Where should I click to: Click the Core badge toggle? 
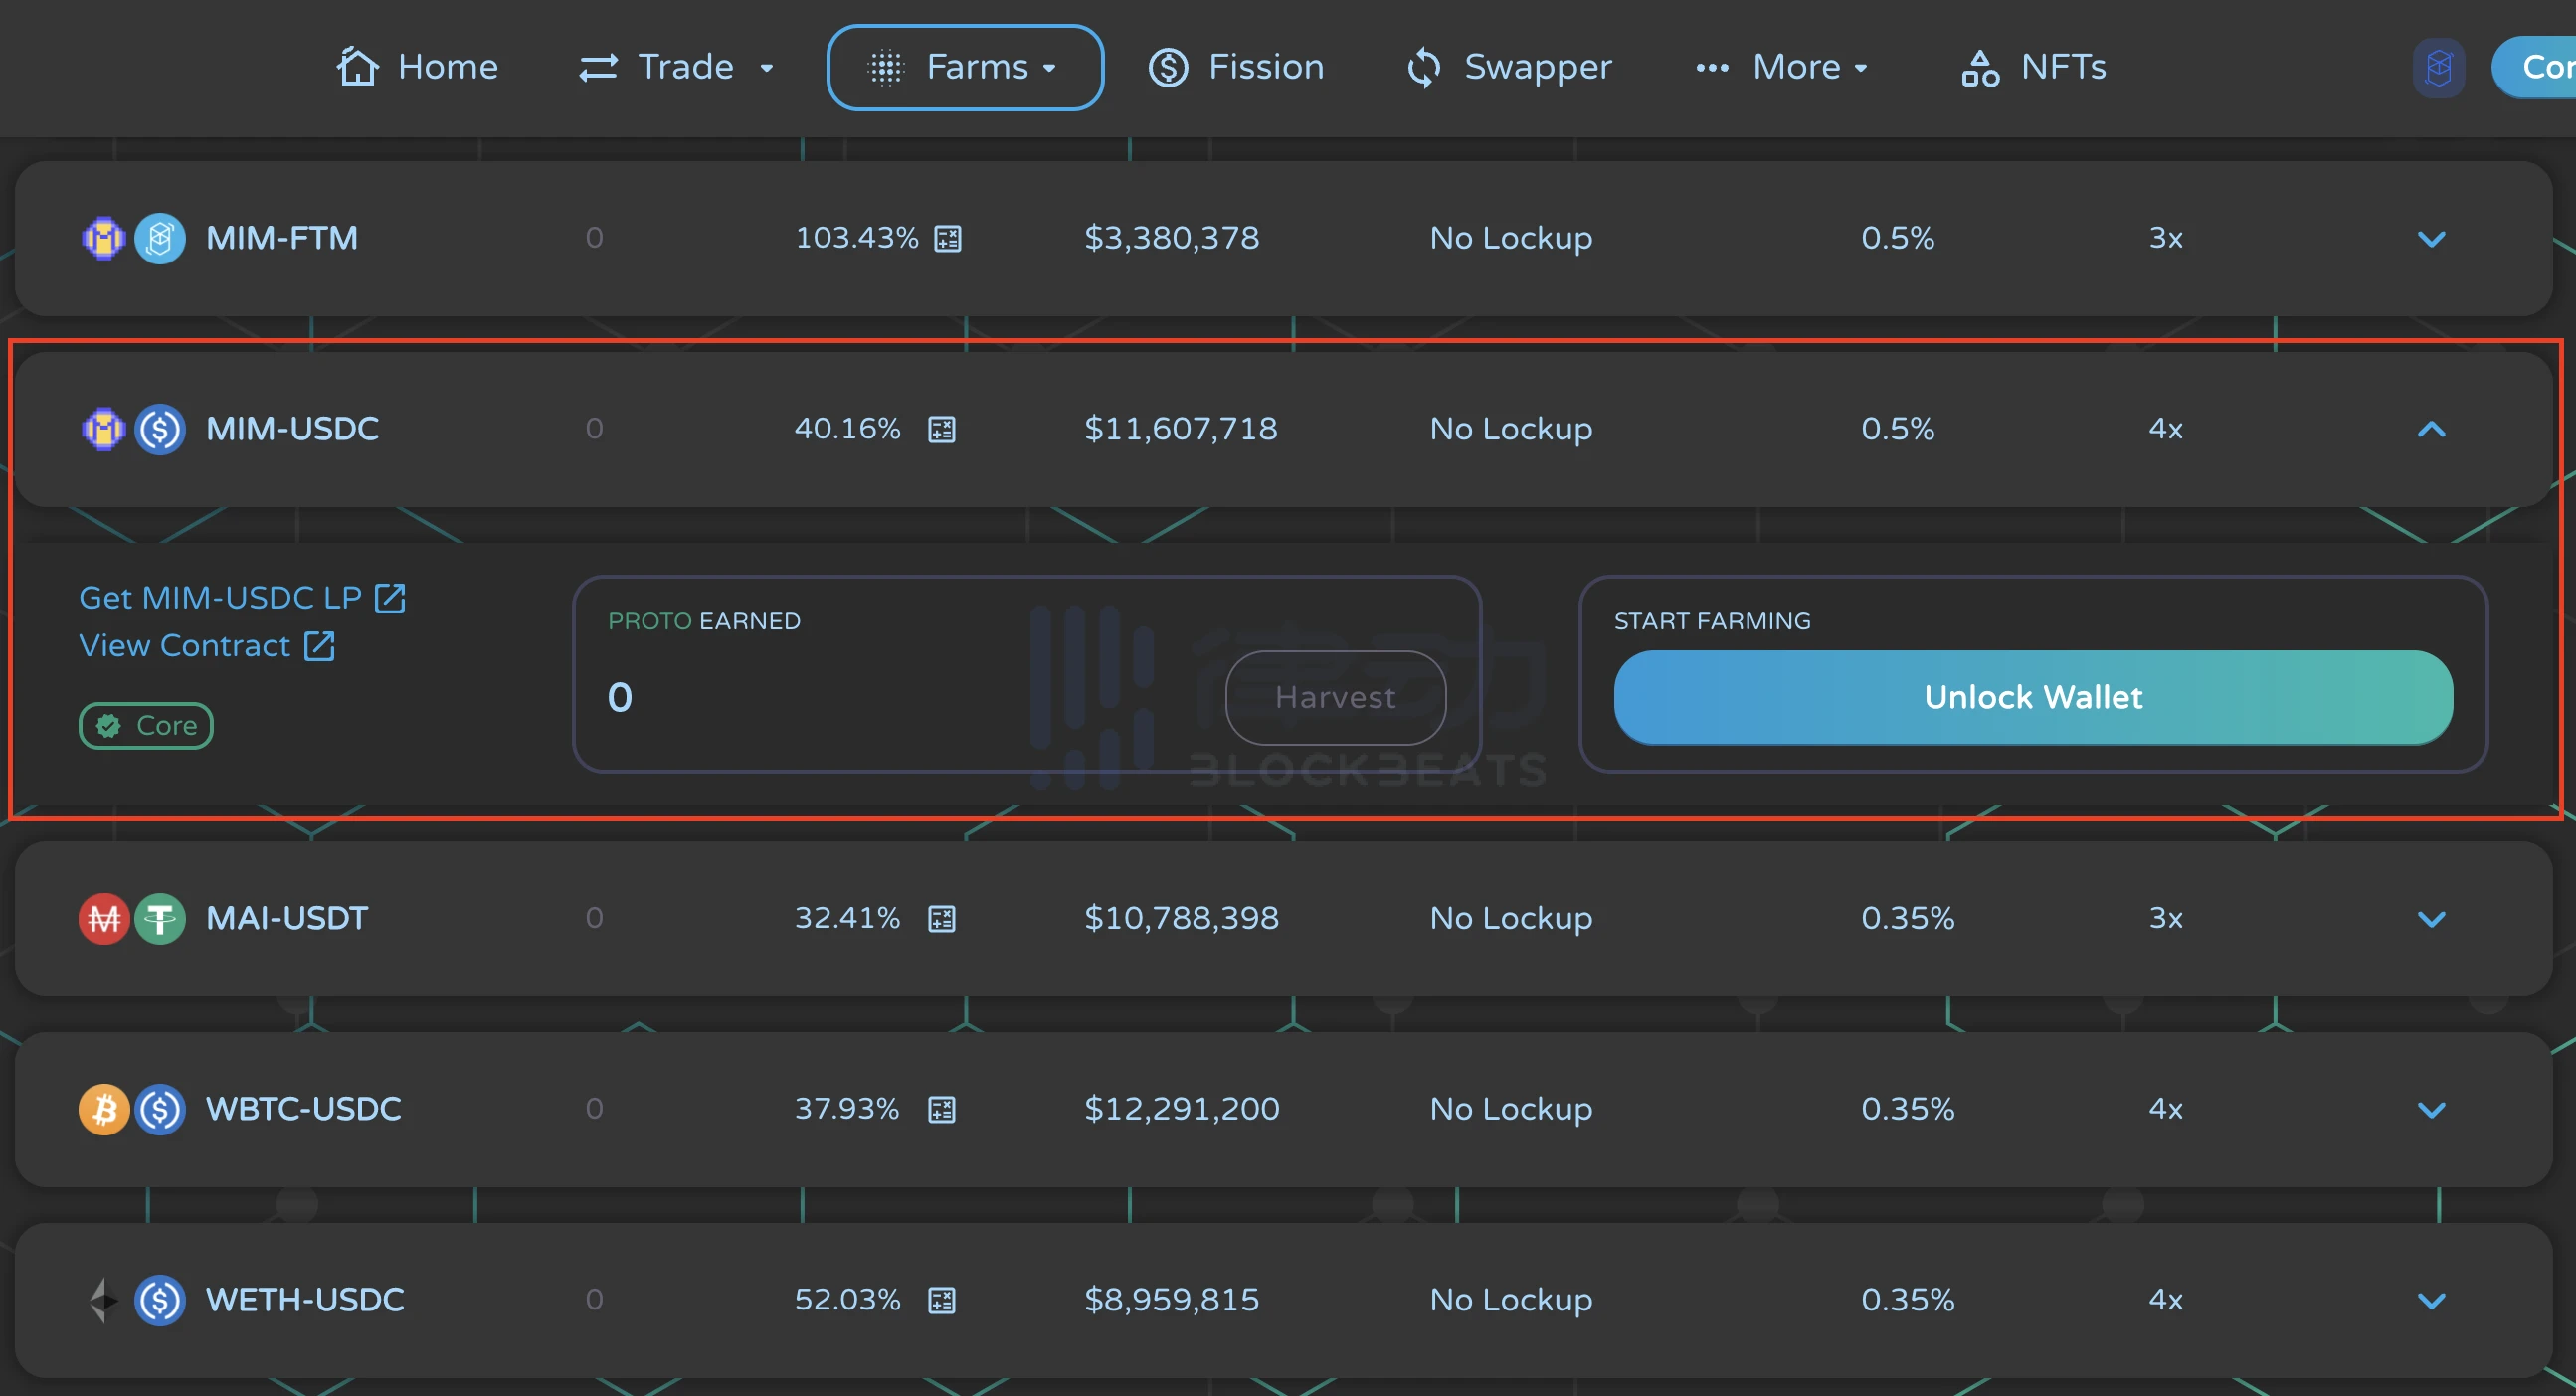point(148,724)
